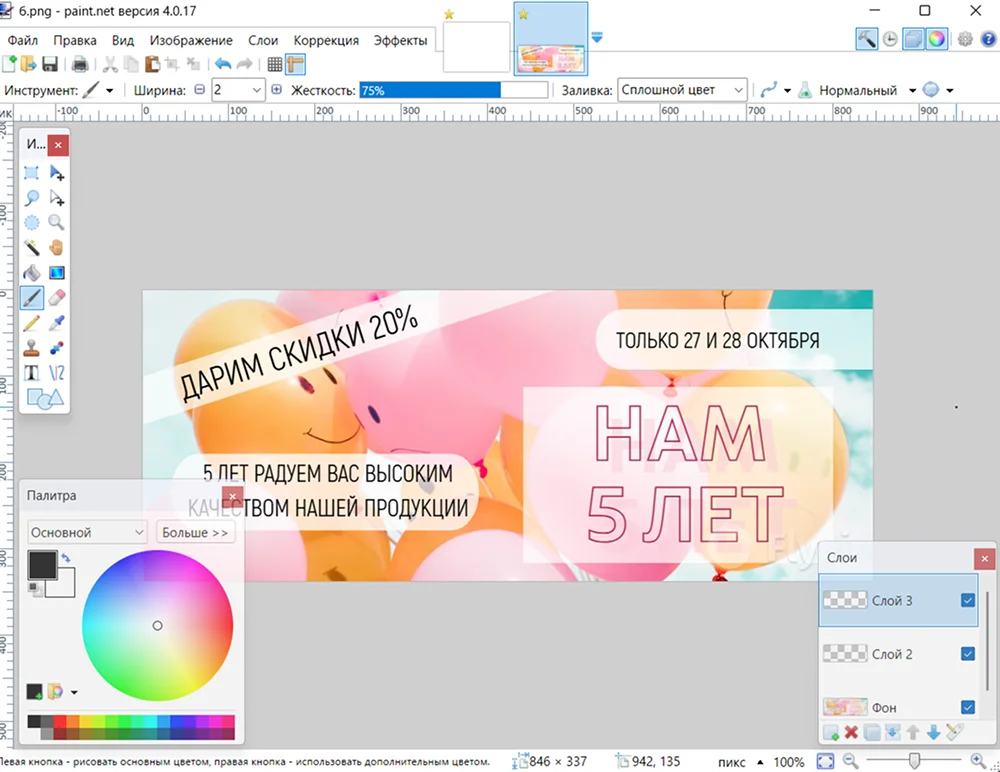The width and height of the screenshot is (1000, 772).
Task: Open the Gradient tool
Action: (x=55, y=272)
